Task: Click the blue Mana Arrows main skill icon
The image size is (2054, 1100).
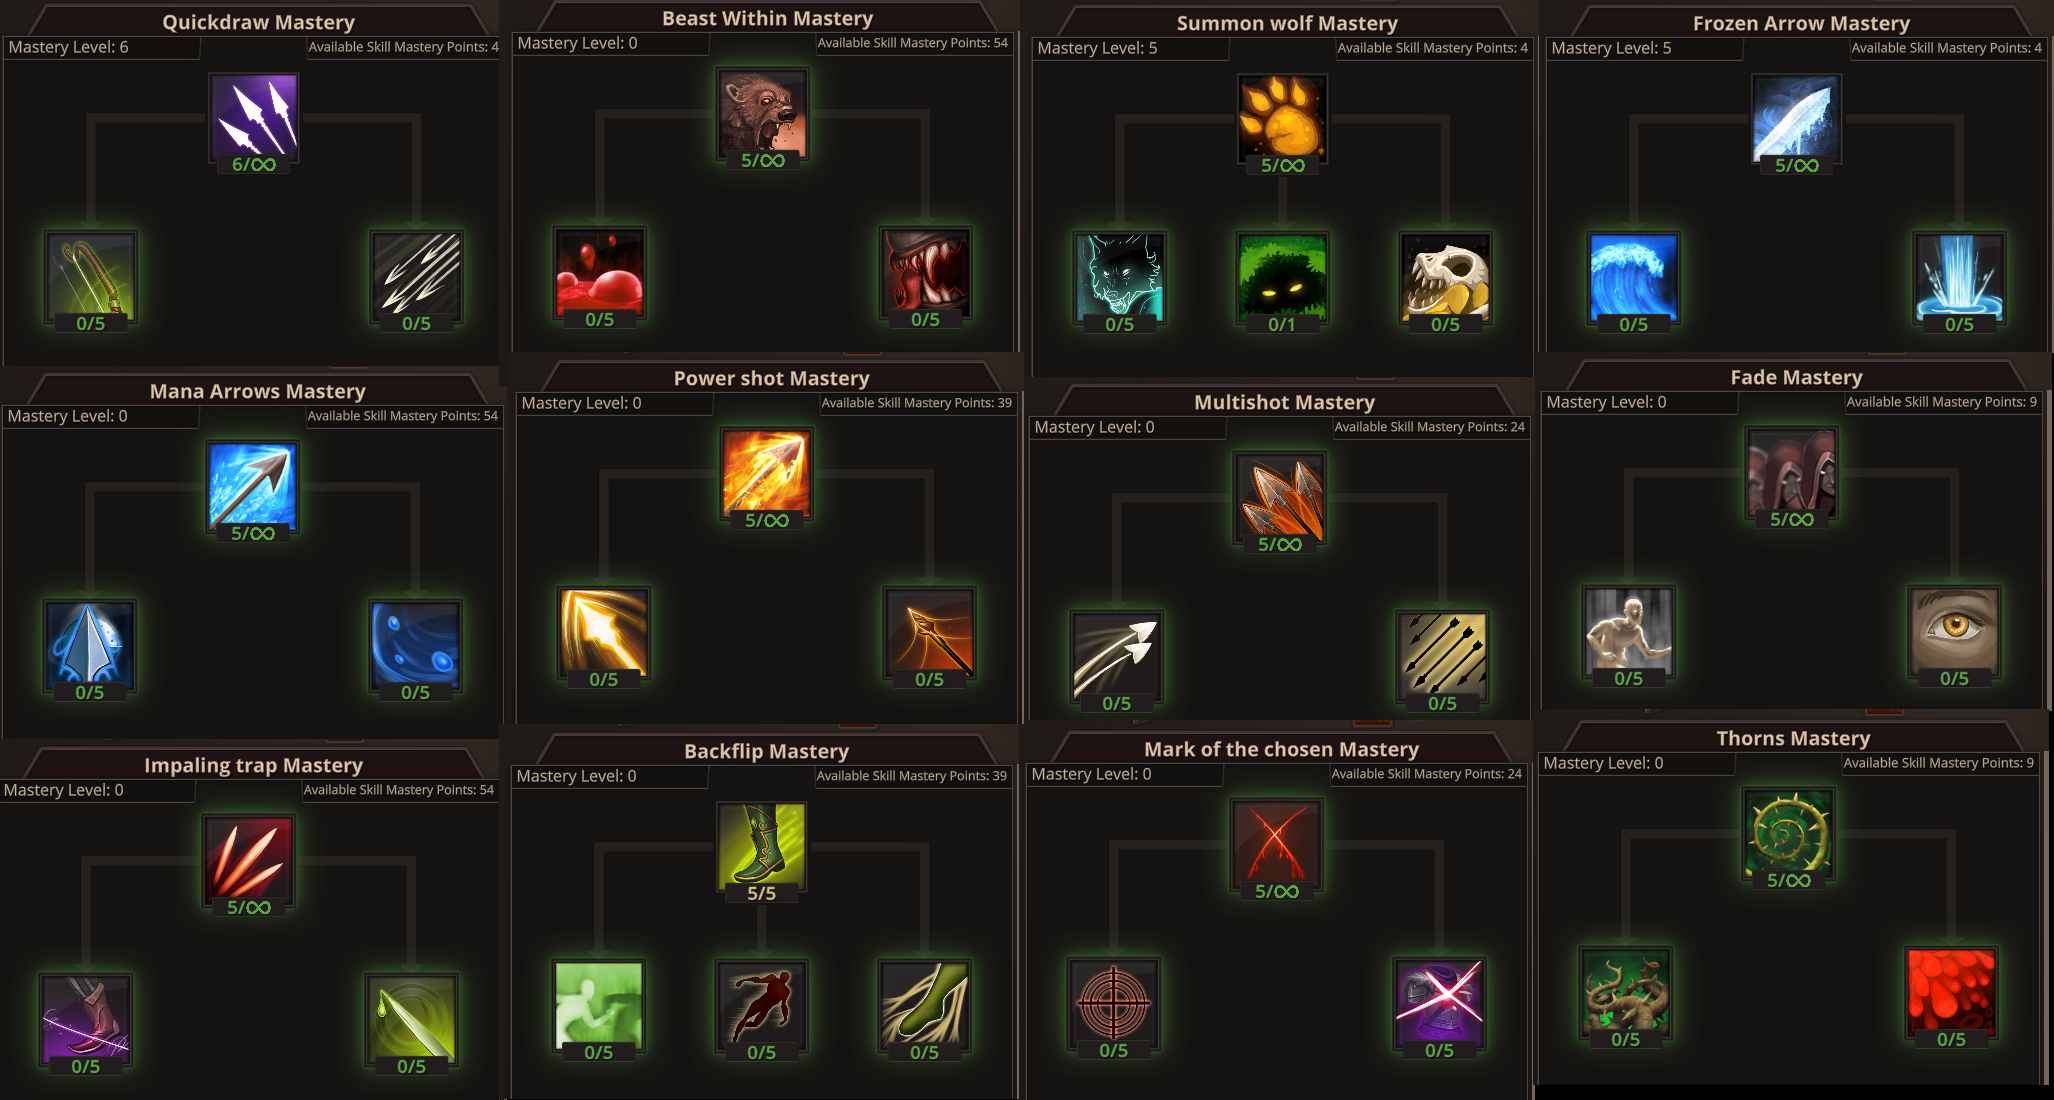Action: [252, 486]
